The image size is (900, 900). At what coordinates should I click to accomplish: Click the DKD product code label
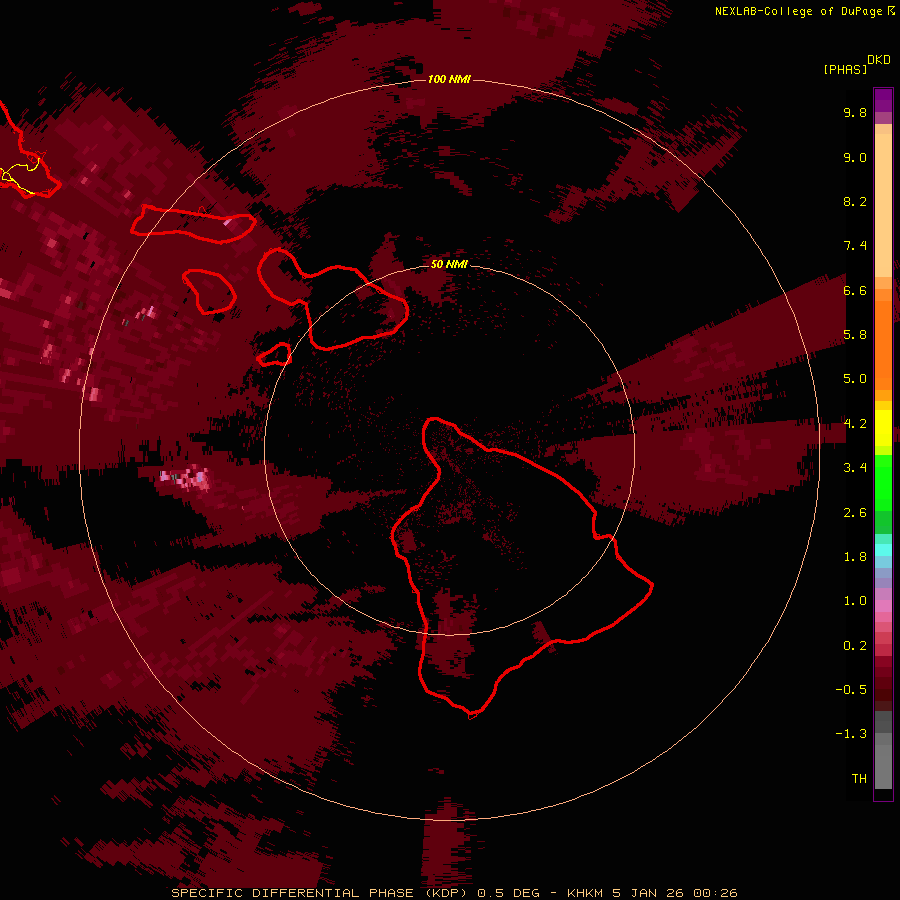[878, 60]
